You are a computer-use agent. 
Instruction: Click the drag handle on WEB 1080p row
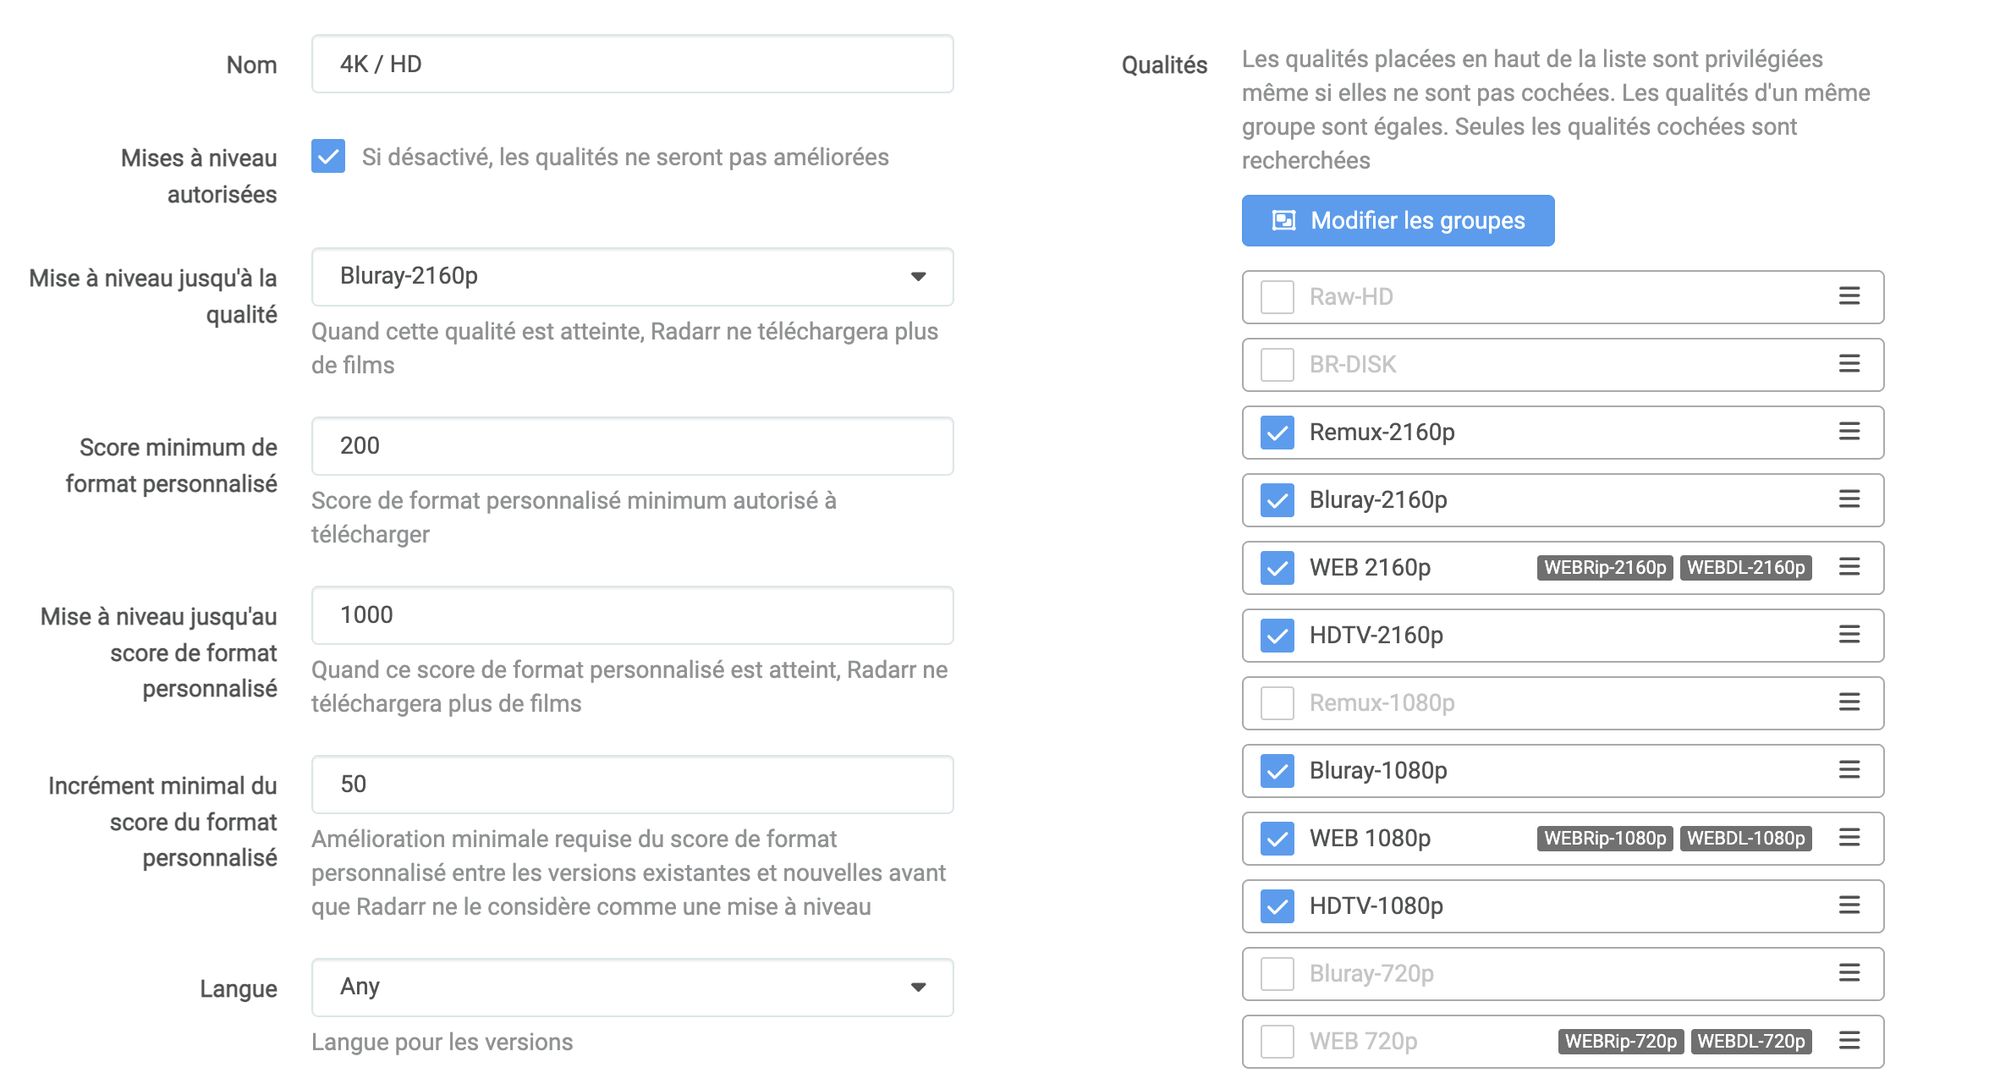pos(1849,838)
